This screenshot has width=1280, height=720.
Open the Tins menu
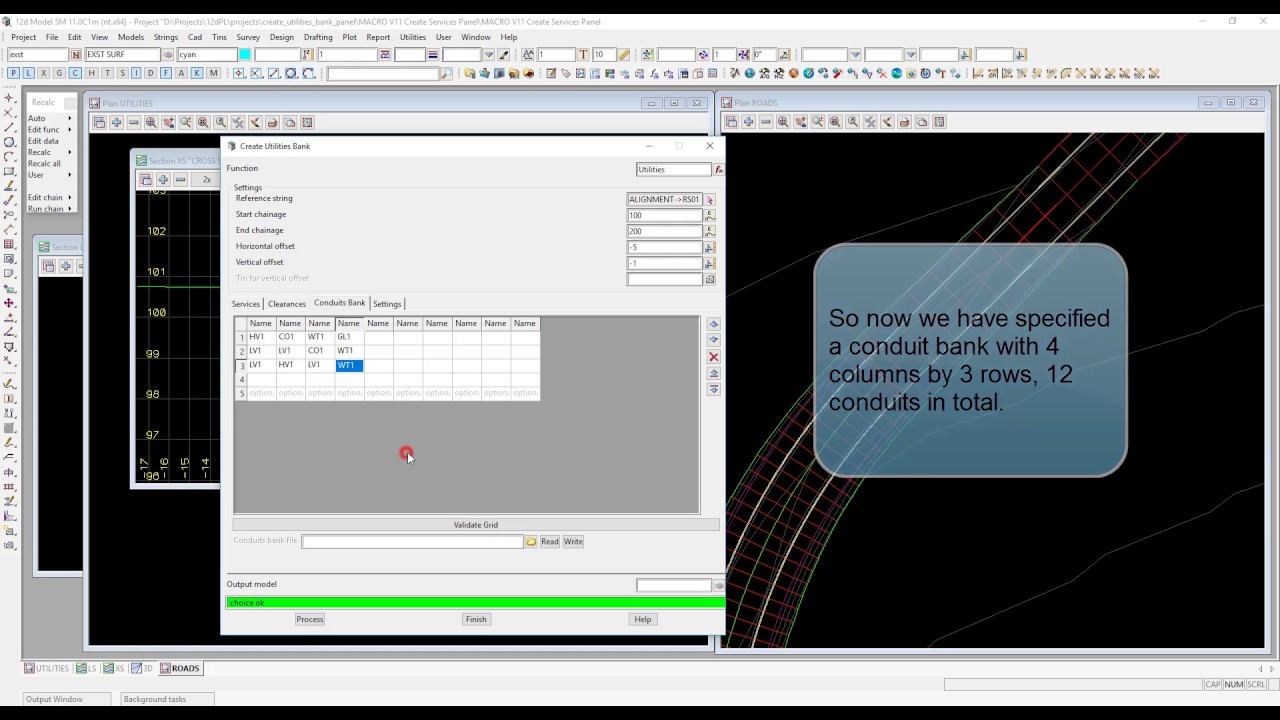(x=219, y=37)
